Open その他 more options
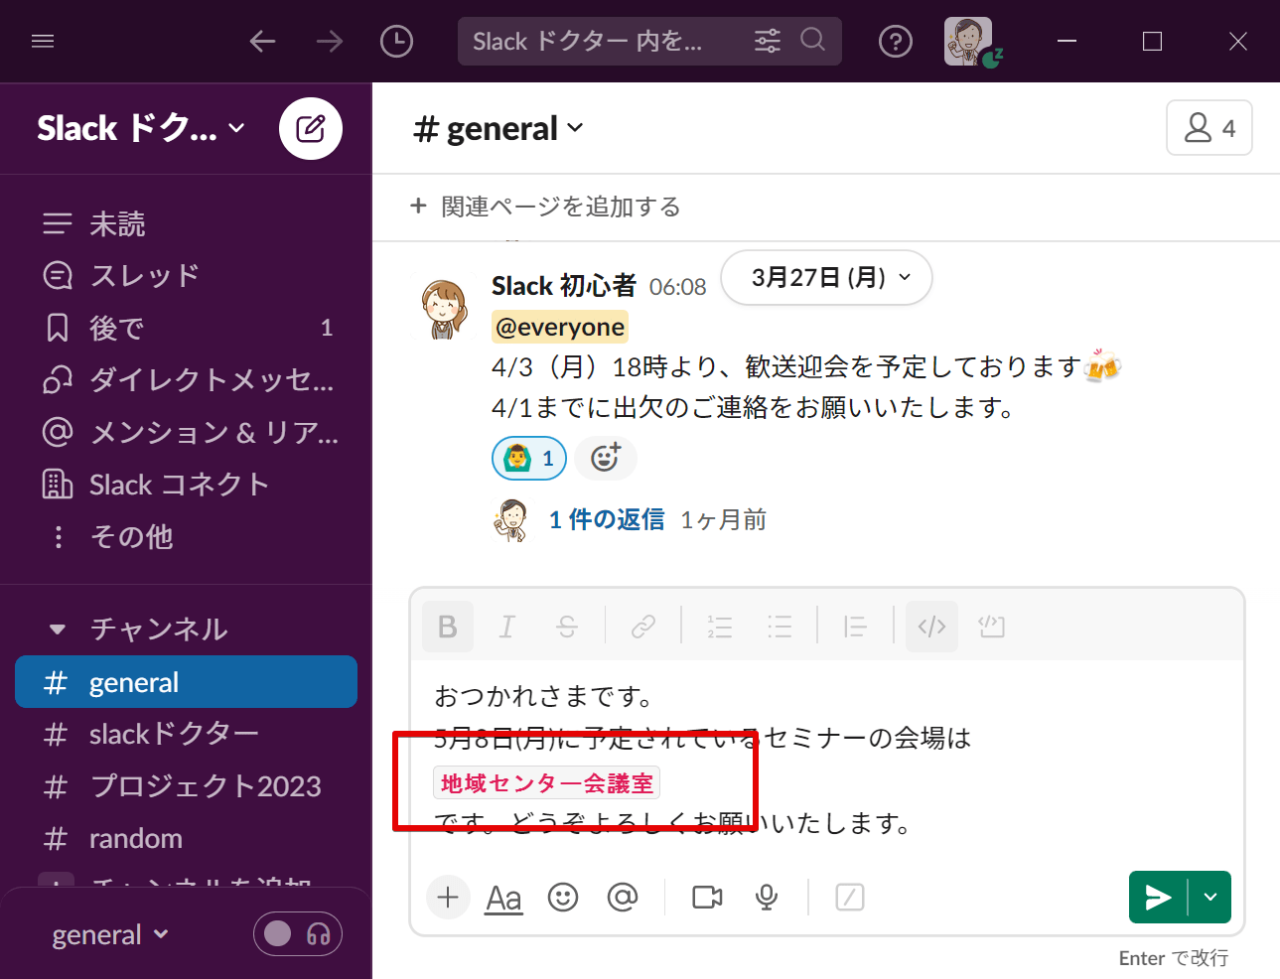 pyautogui.click(x=186, y=536)
